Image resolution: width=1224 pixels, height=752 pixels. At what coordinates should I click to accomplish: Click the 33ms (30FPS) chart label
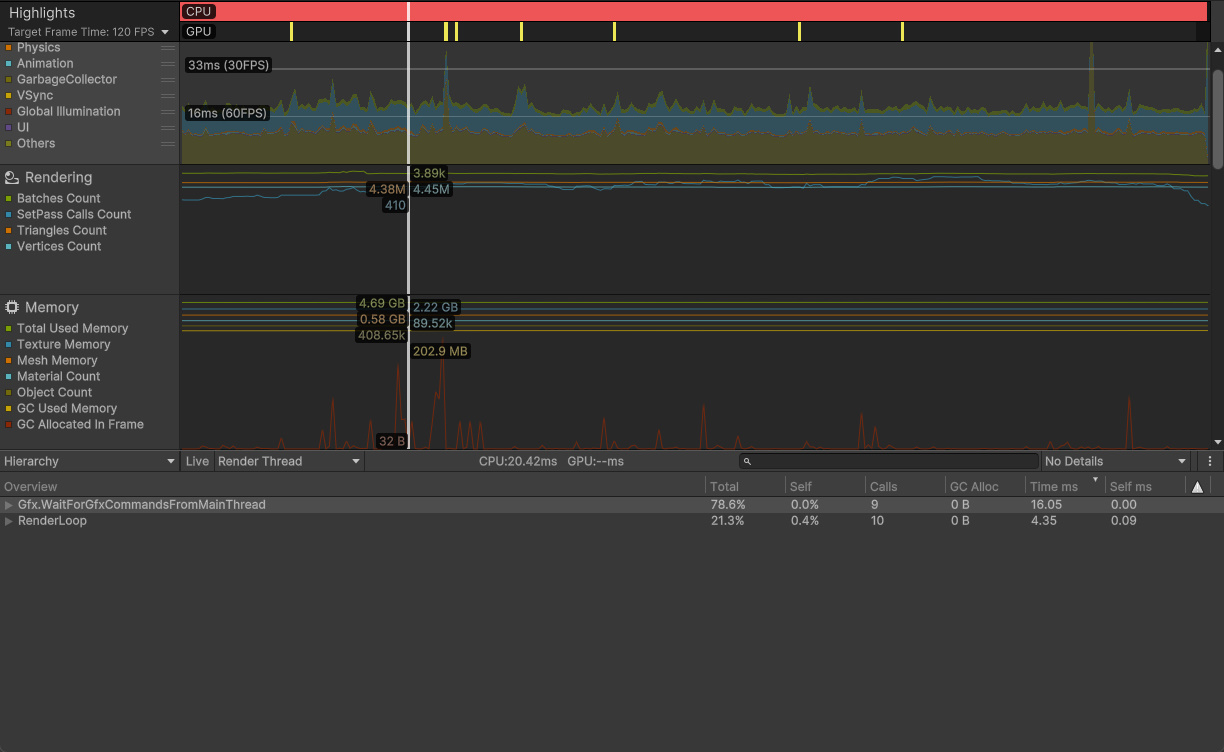point(228,65)
